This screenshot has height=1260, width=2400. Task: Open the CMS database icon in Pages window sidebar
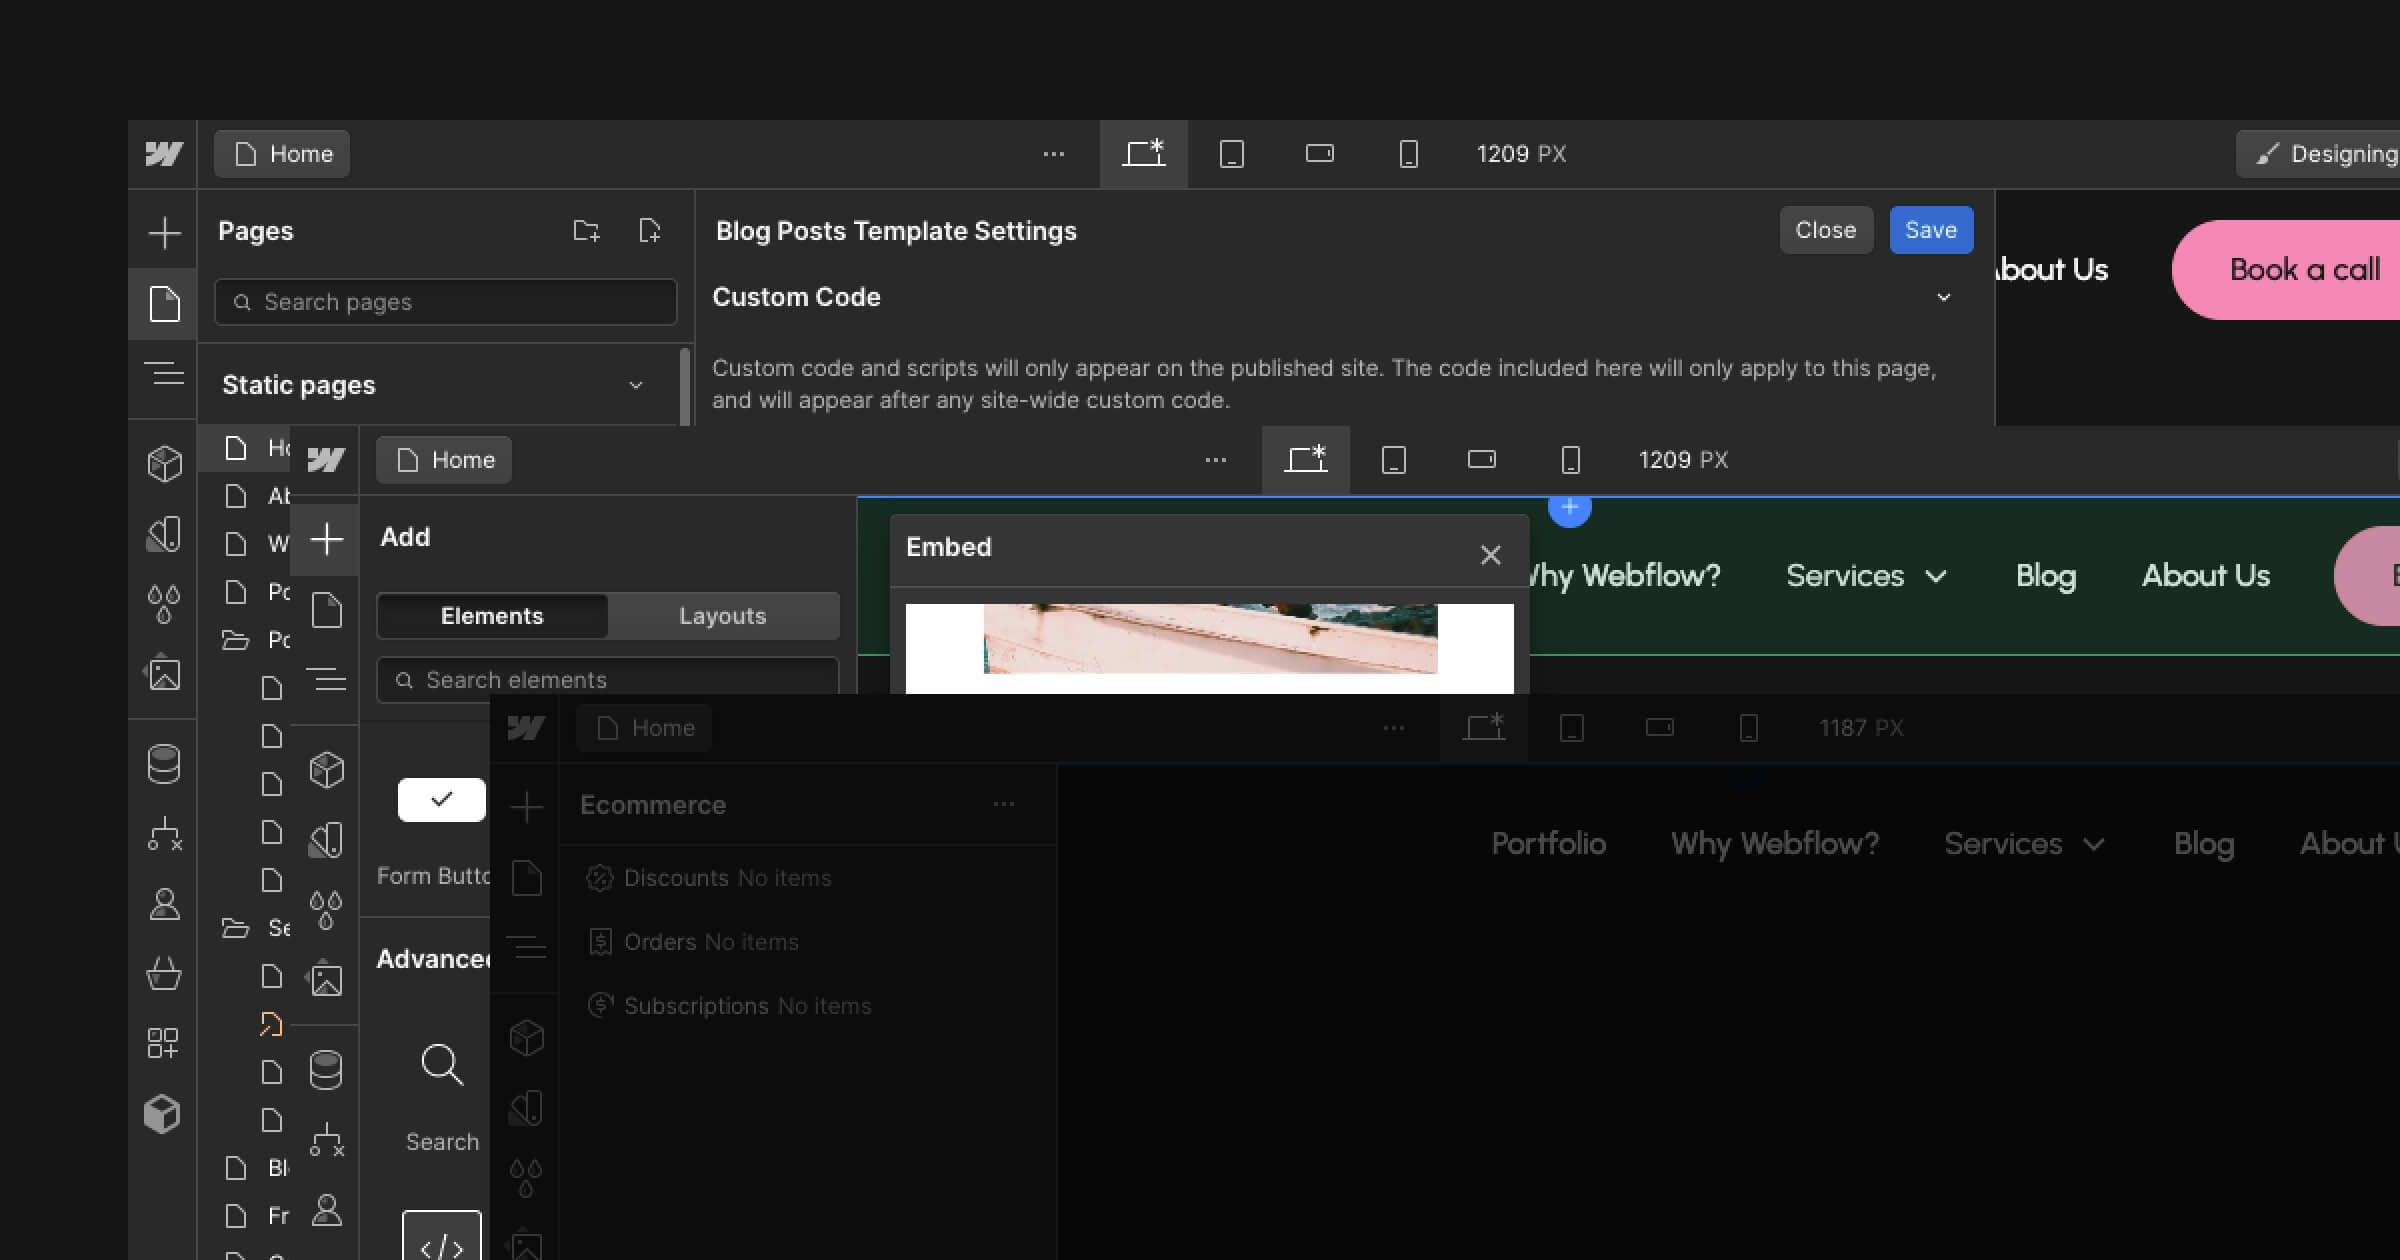(164, 764)
